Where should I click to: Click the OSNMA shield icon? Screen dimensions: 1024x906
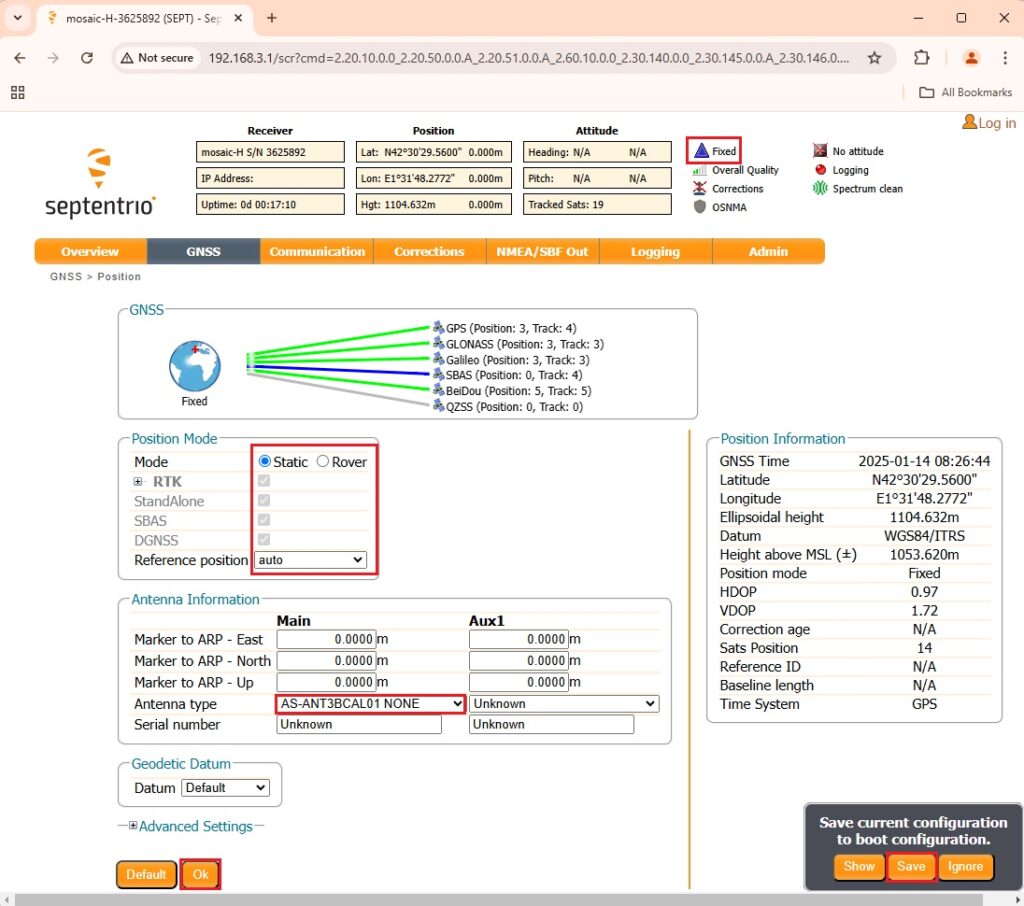pos(701,207)
